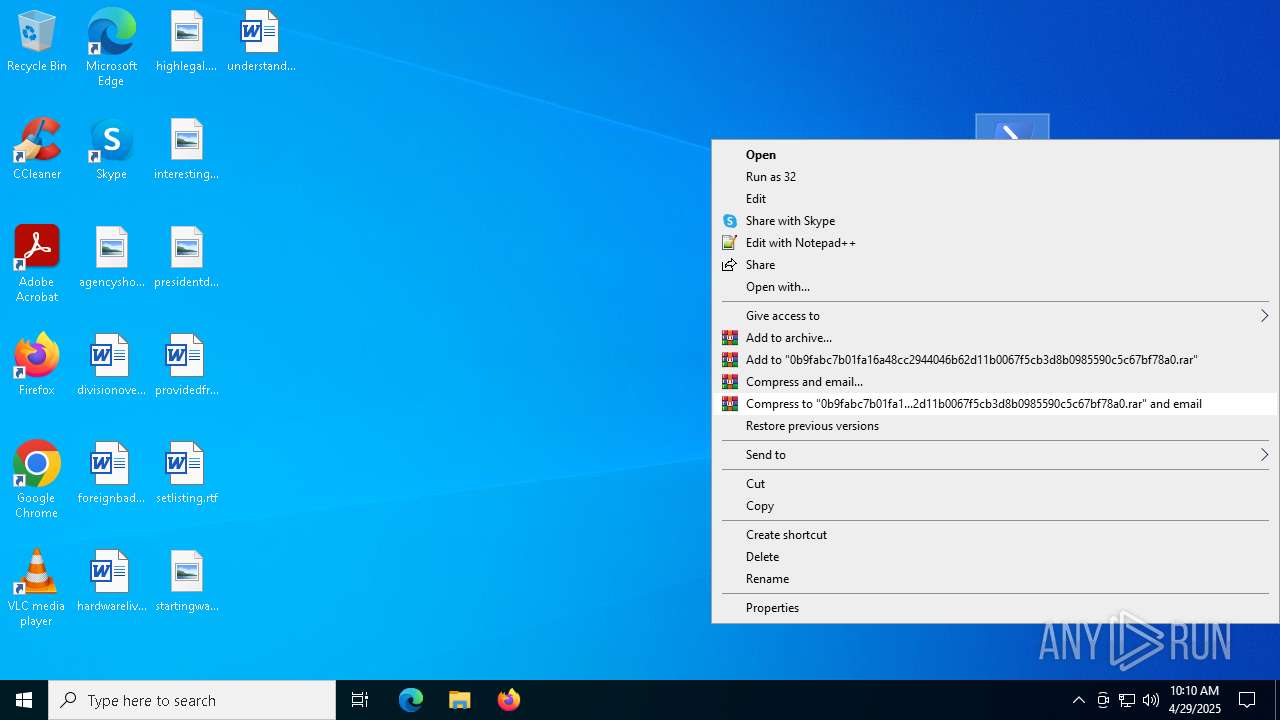Choose Open with... in context menu
This screenshot has width=1280, height=720.
coord(995,287)
